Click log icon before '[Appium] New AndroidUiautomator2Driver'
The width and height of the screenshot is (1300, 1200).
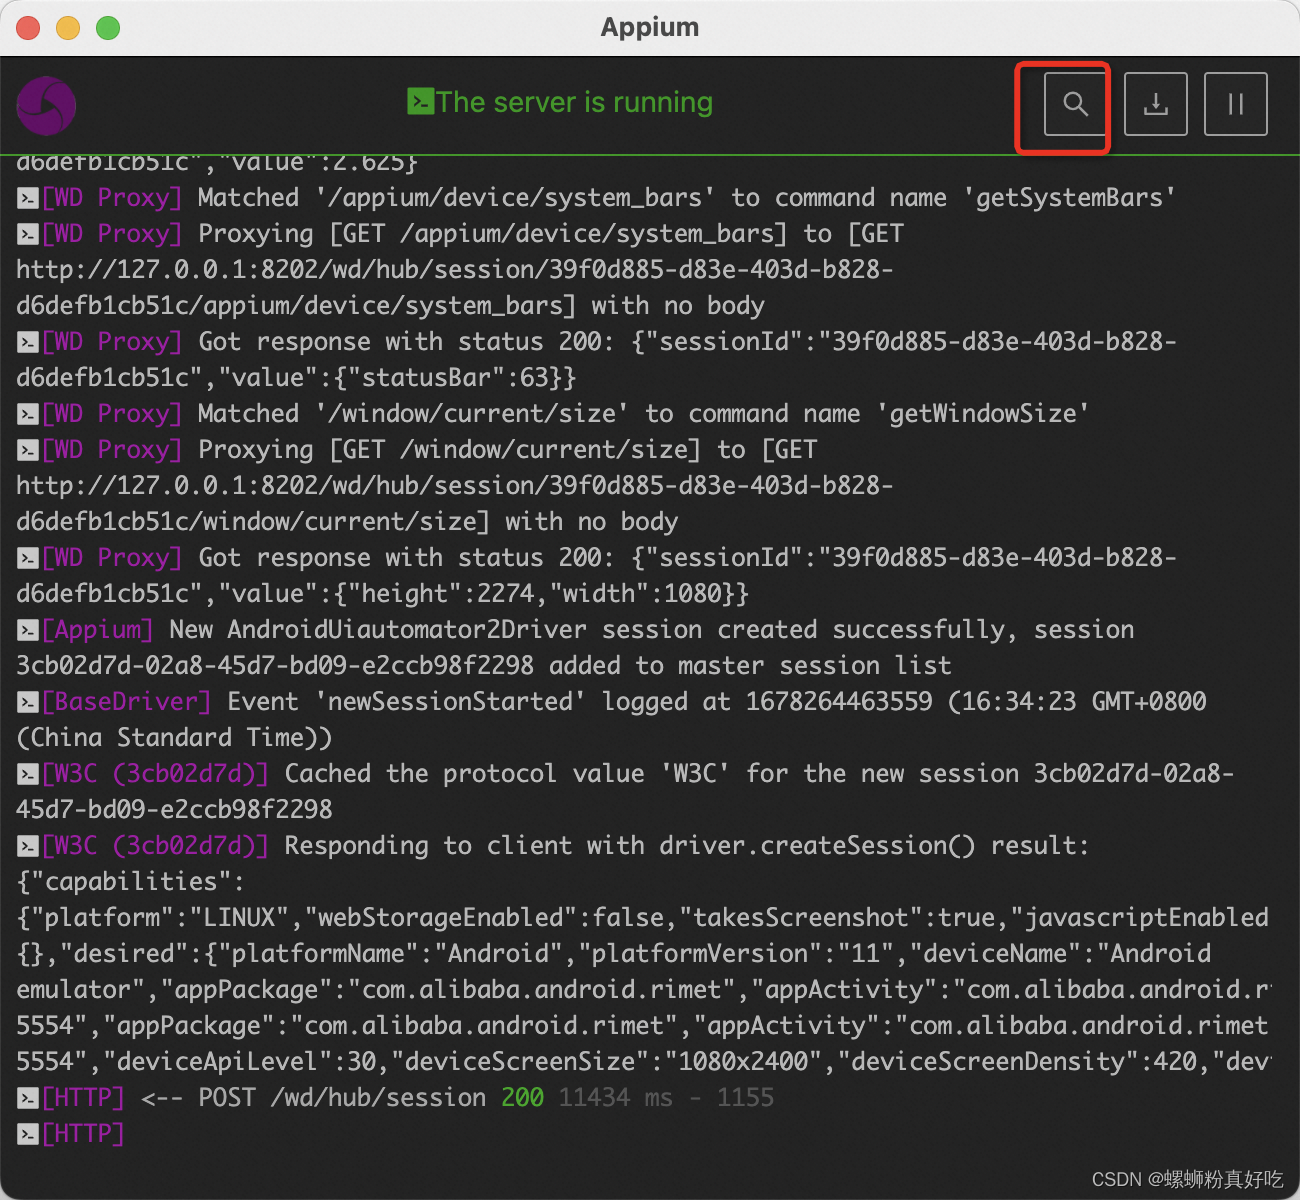(28, 630)
